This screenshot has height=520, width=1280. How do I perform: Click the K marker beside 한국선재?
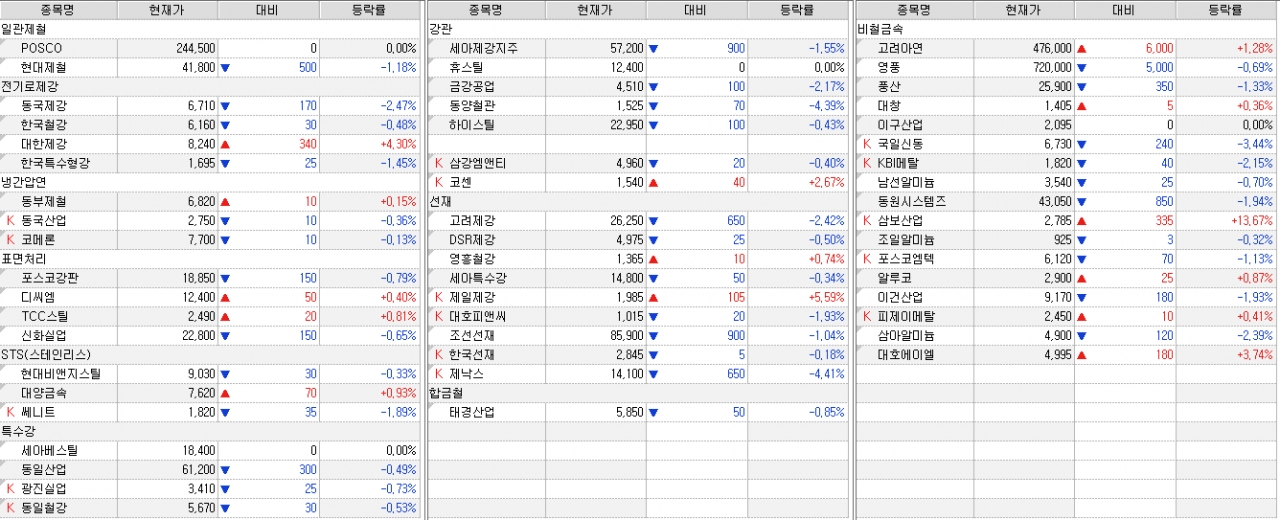click(x=439, y=355)
